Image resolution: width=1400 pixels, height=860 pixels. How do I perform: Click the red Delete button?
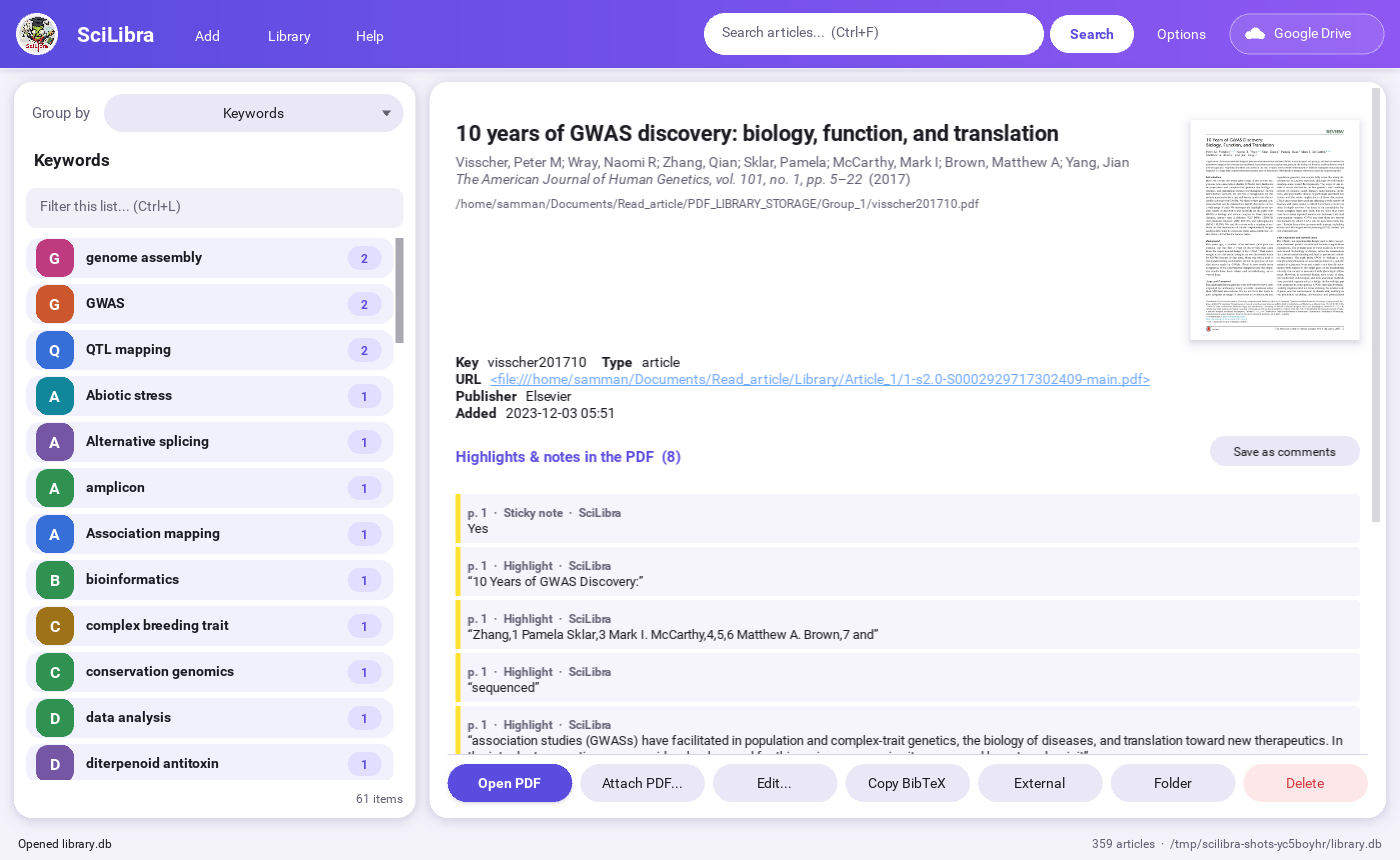click(1305, 783)
